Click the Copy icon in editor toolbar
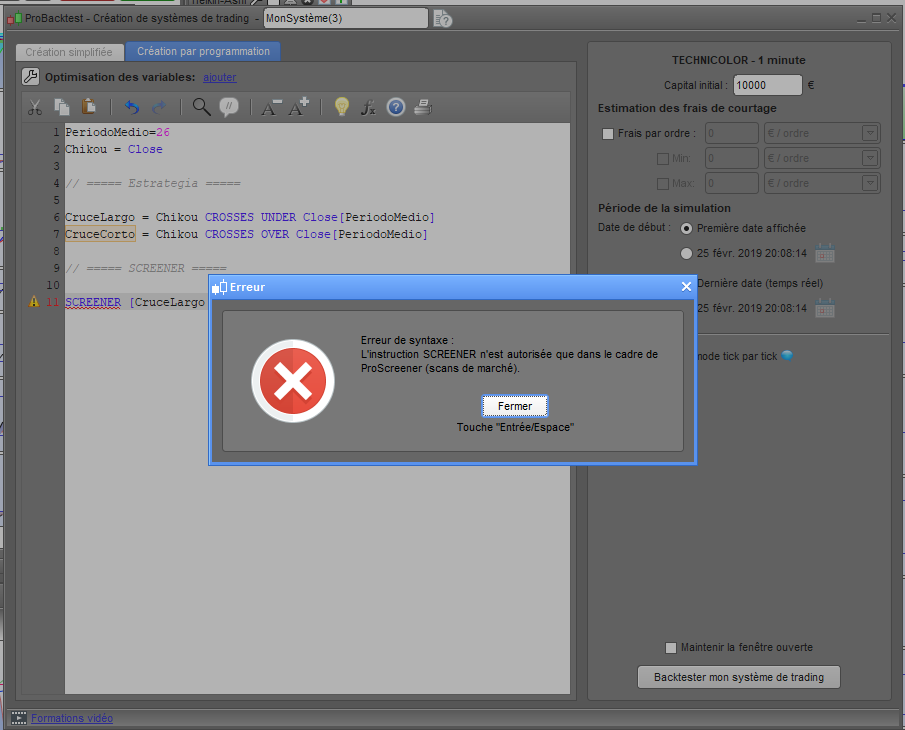905x730 pixels. point(62,107)
